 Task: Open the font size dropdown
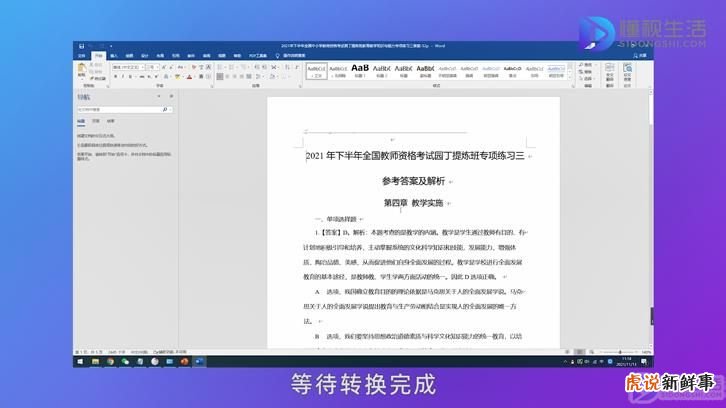click(157, 67)
